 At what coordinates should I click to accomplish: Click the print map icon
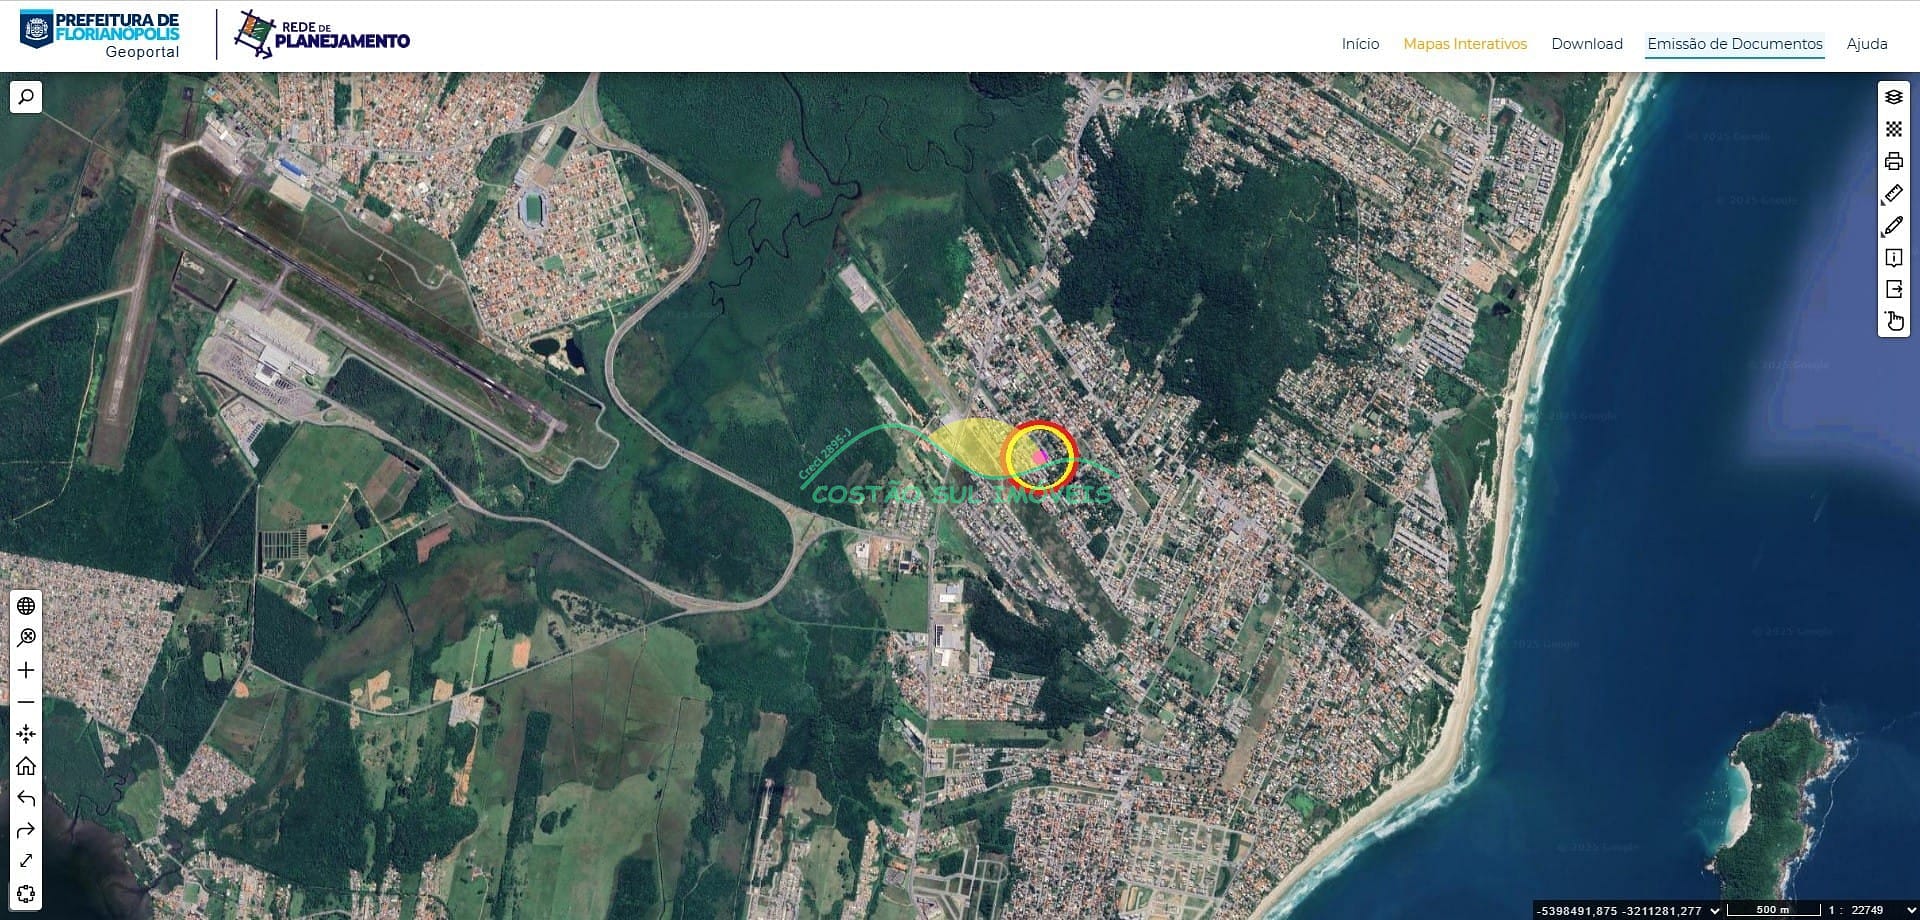coord(1893,161)
